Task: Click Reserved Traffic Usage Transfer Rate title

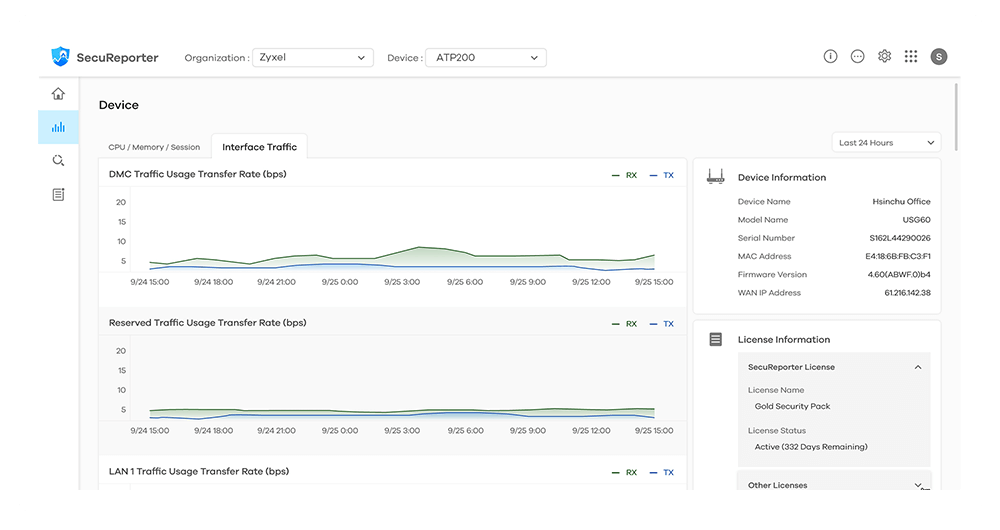Action: pyautogui.click(x=207, y=323)
